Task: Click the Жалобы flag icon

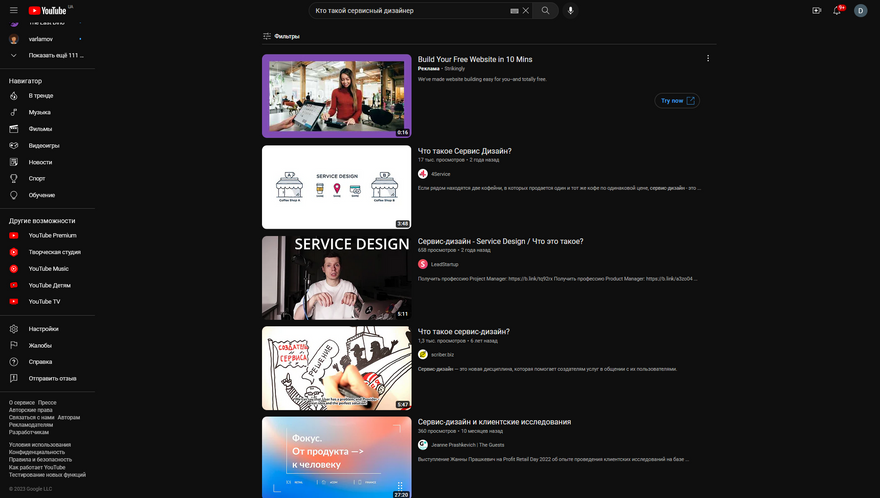Action: click(x=14, y=345)
